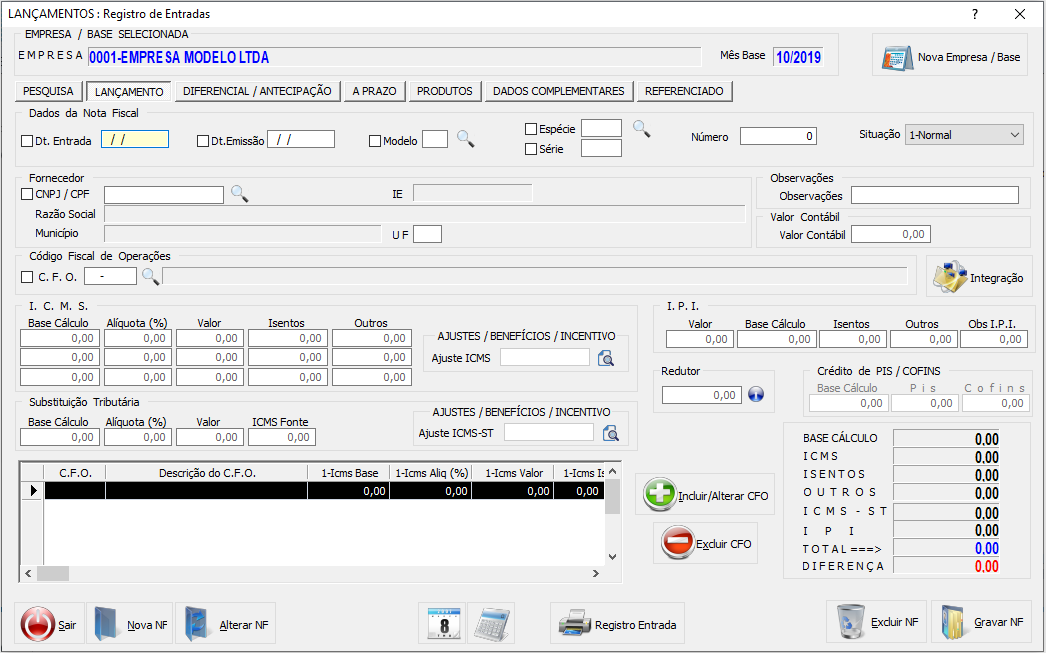
Task: Focus the Série input field
Action: point(601,148)
